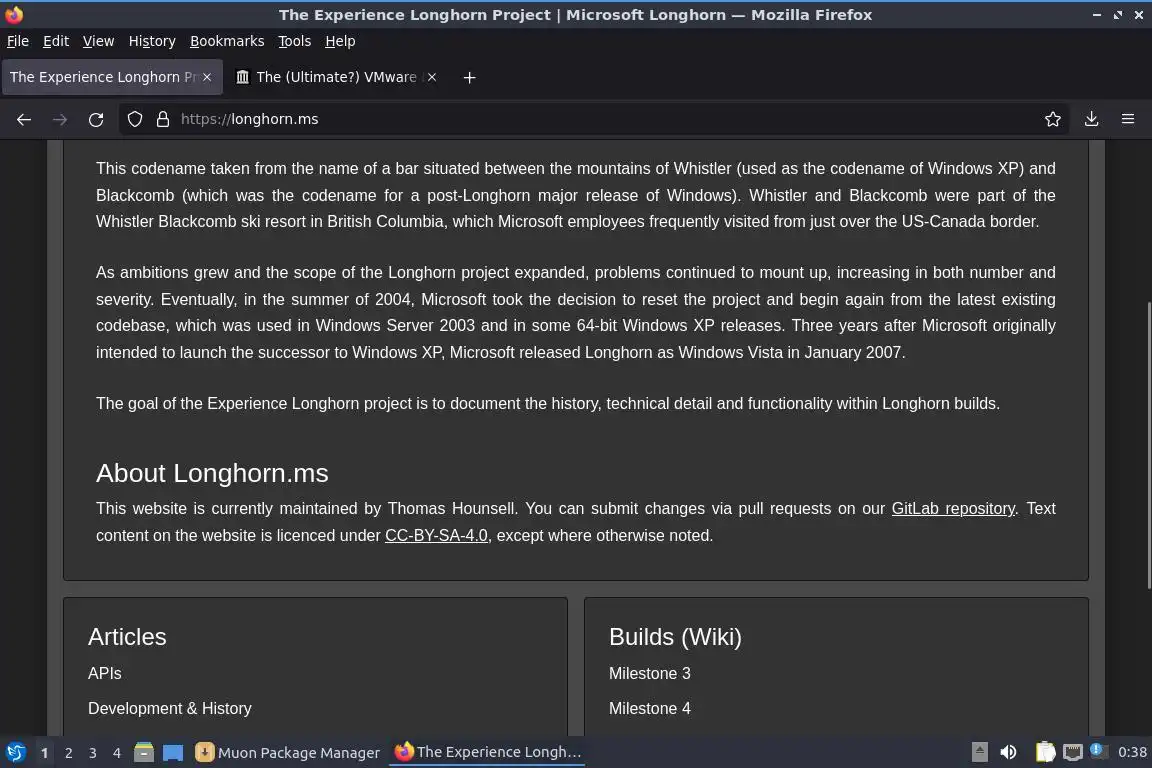Click the blue show-desktop icon in taskbar
Screen dimensions: 1152x768
coord(173,753)
